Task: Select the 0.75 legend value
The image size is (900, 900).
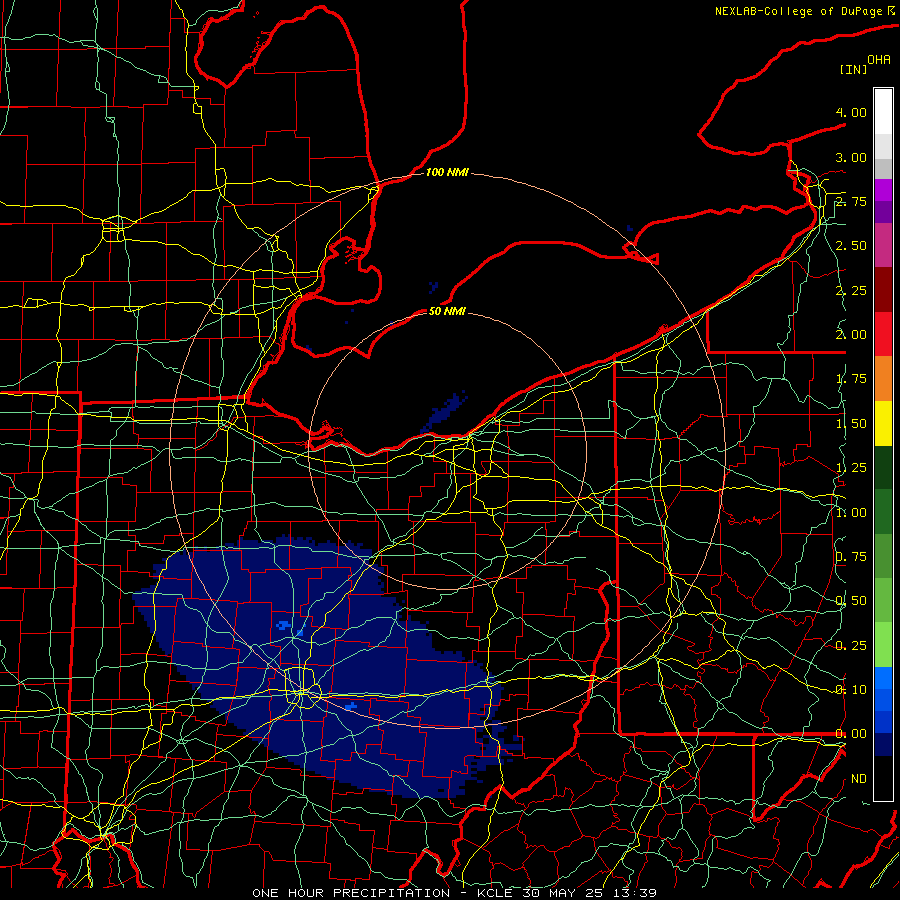Action: (851, 557)
